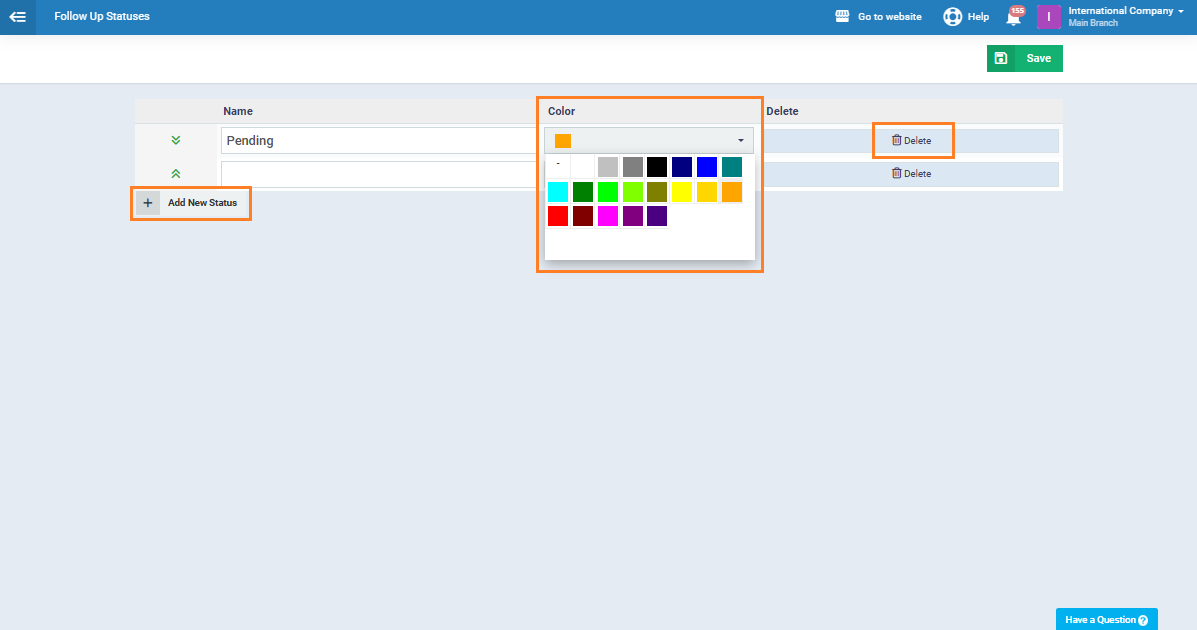
Task: Open the notifications bell
Action: [x=1013, y=18]
